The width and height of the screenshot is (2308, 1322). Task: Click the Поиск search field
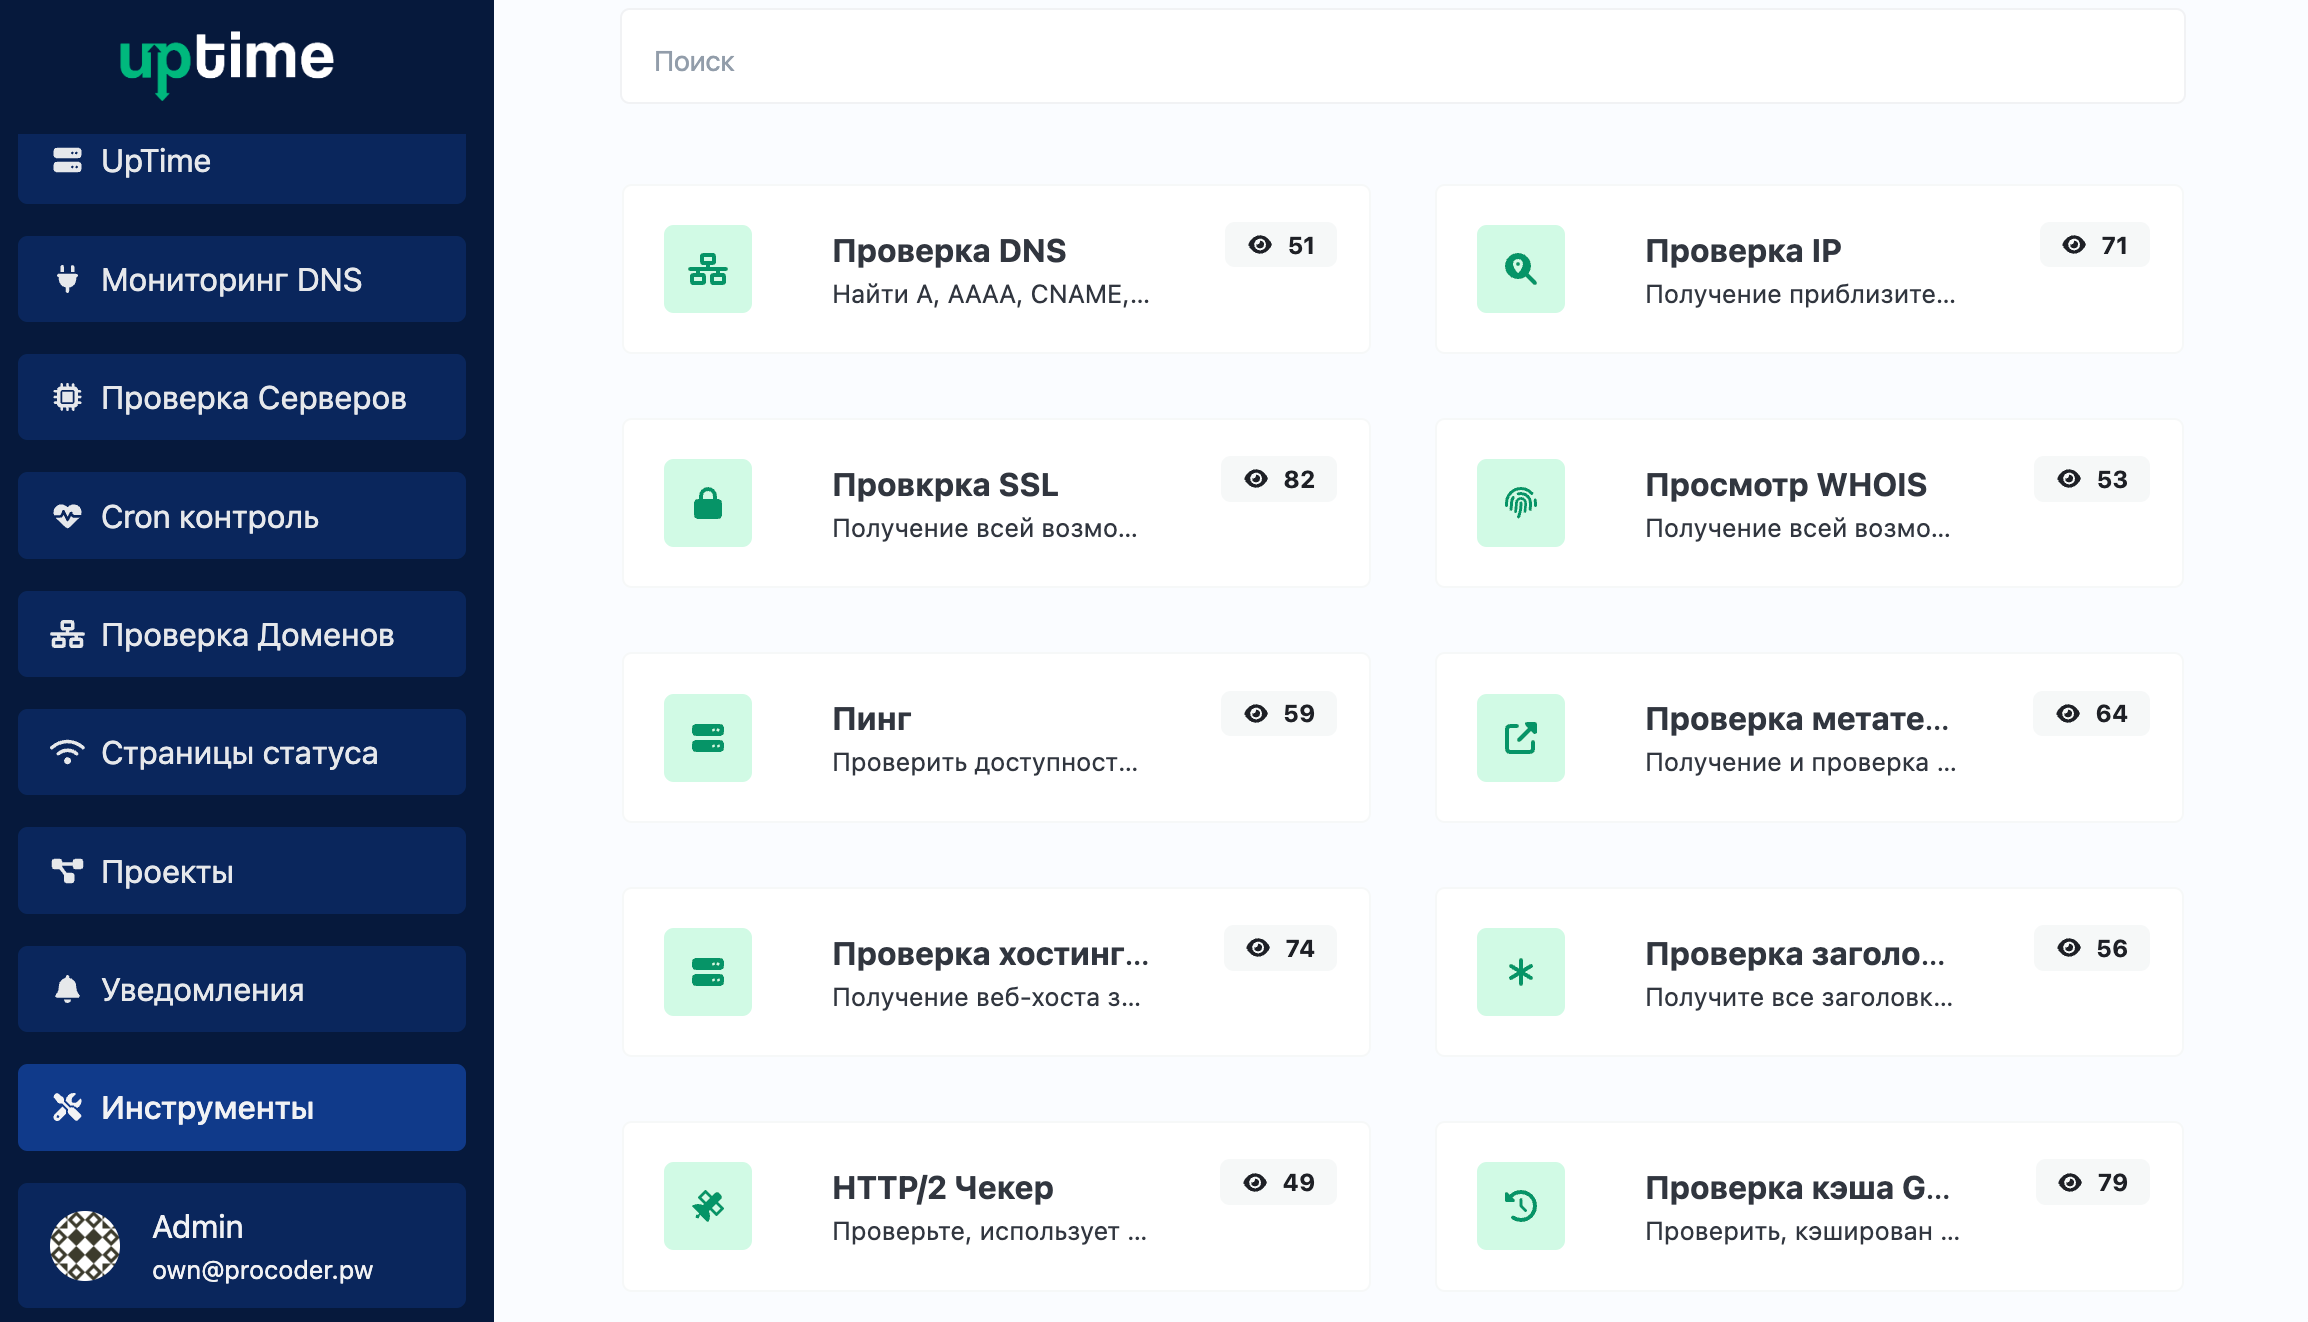[x=1401, y=61]
